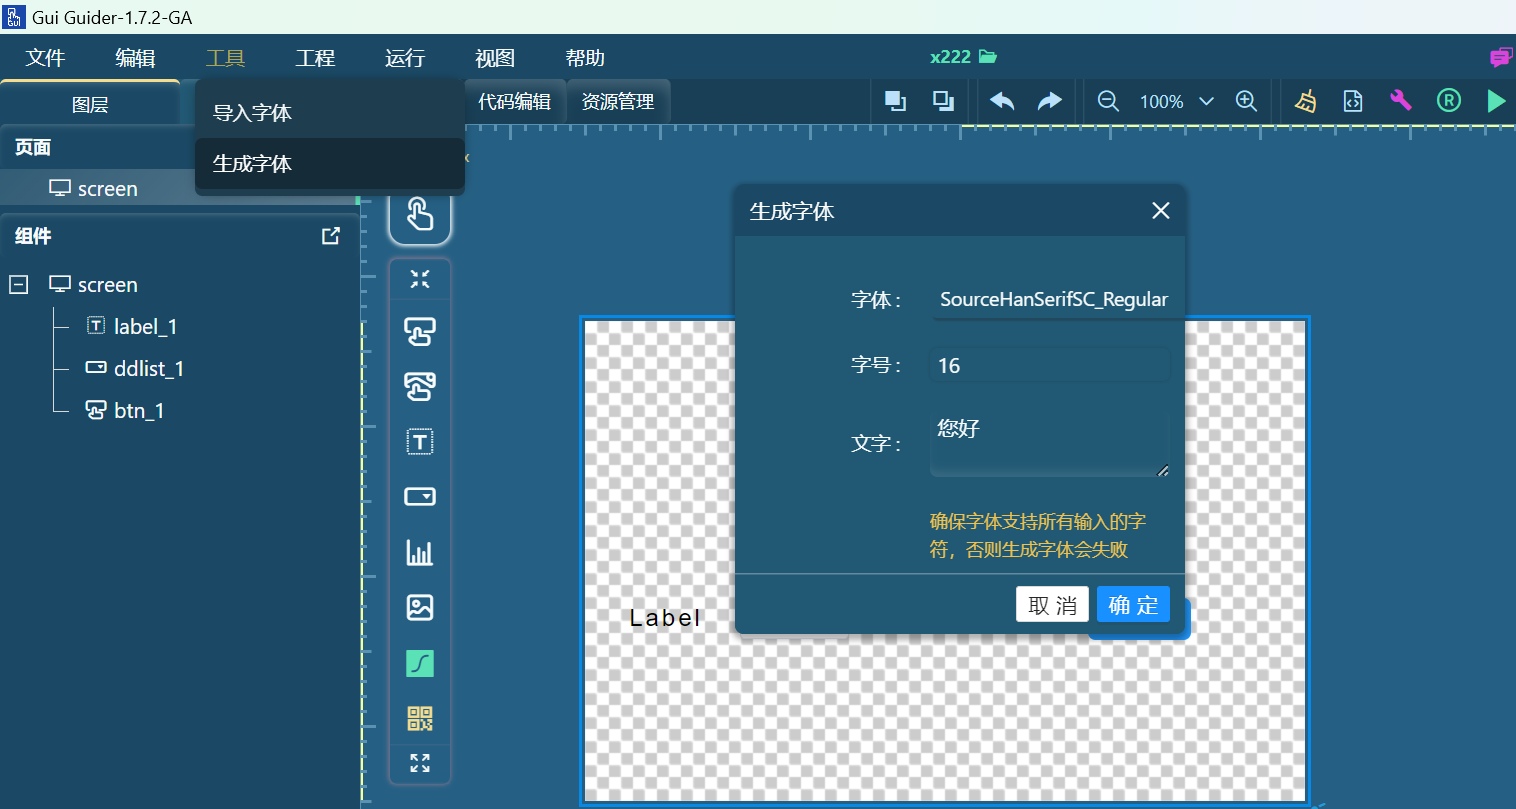Select the image widget tool
Image resolution: width=1516 pixels, height=809 pixels.
coord(420,607)
